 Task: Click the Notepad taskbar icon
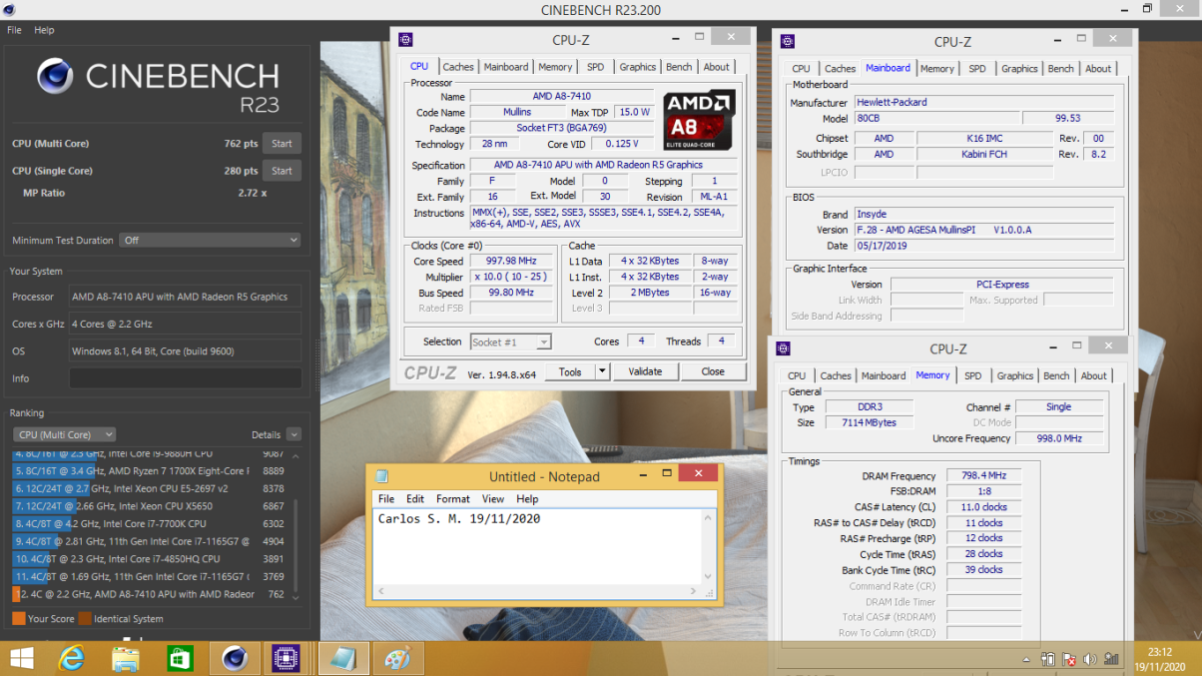click(x=343, y=659)
